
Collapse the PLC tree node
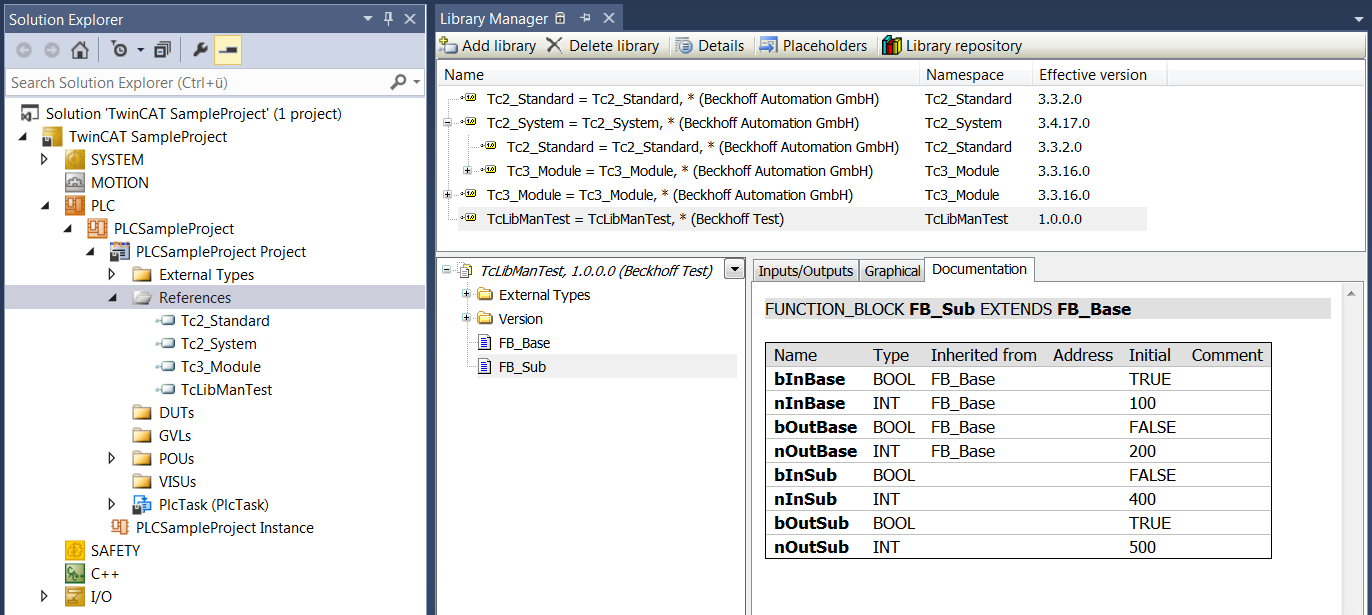tap(44, 206)
